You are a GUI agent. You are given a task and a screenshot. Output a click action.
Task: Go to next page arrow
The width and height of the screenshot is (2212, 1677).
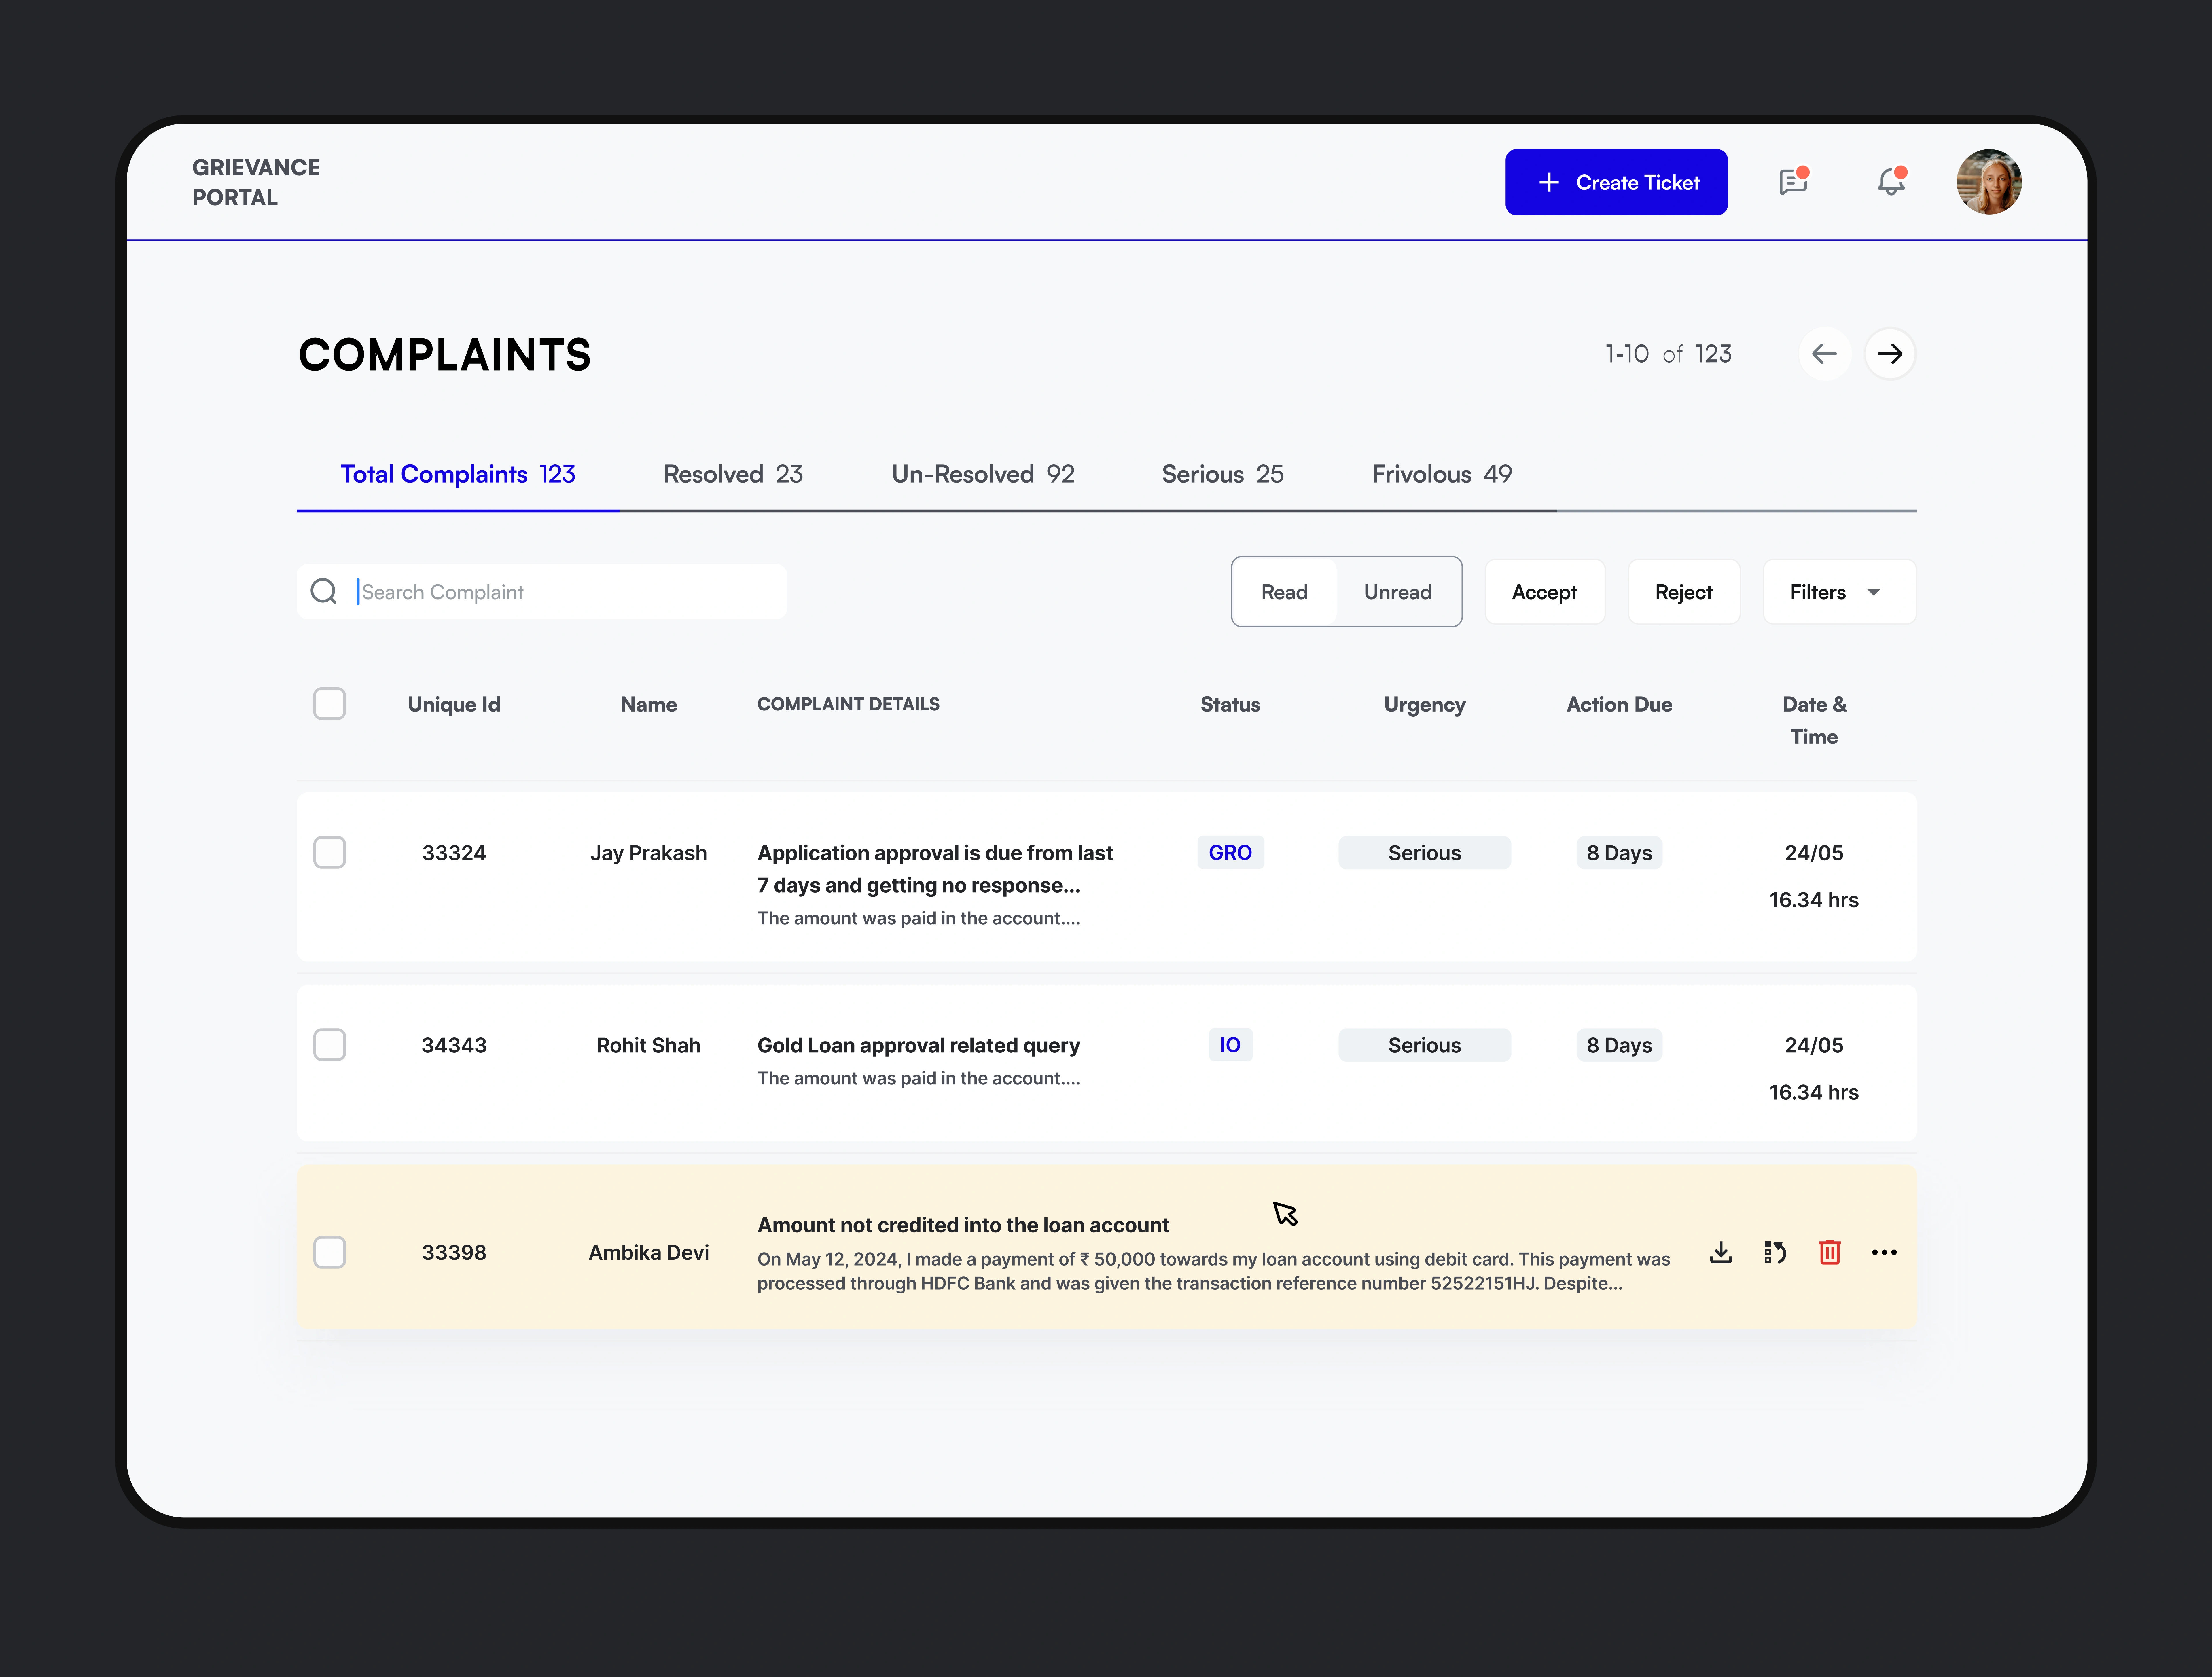1889,354
